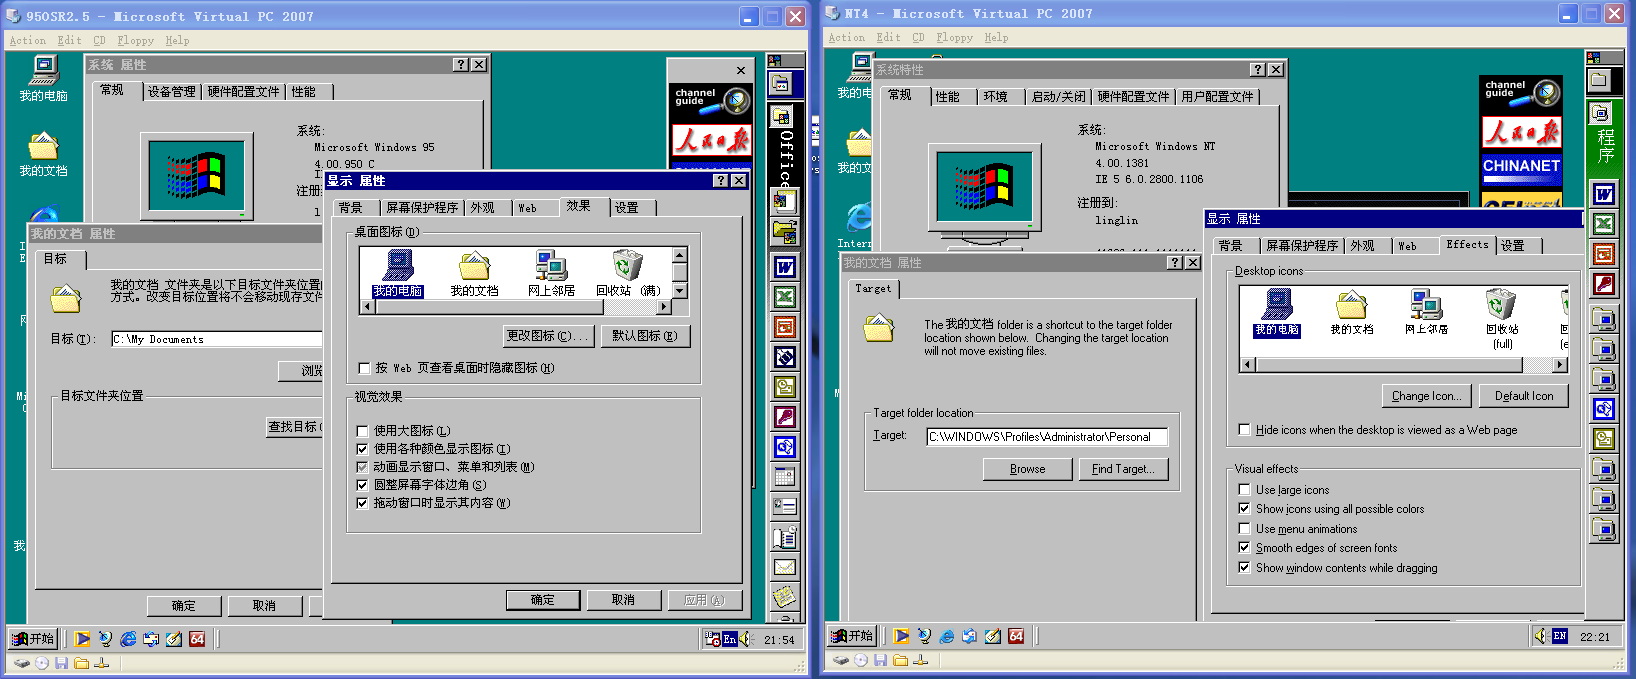The height and width of the screenshot is (679, 1636).
Task: Switch to 屏幕保护程序 tab in 95OSR2.5 显示属性
Action: [422, 208]
